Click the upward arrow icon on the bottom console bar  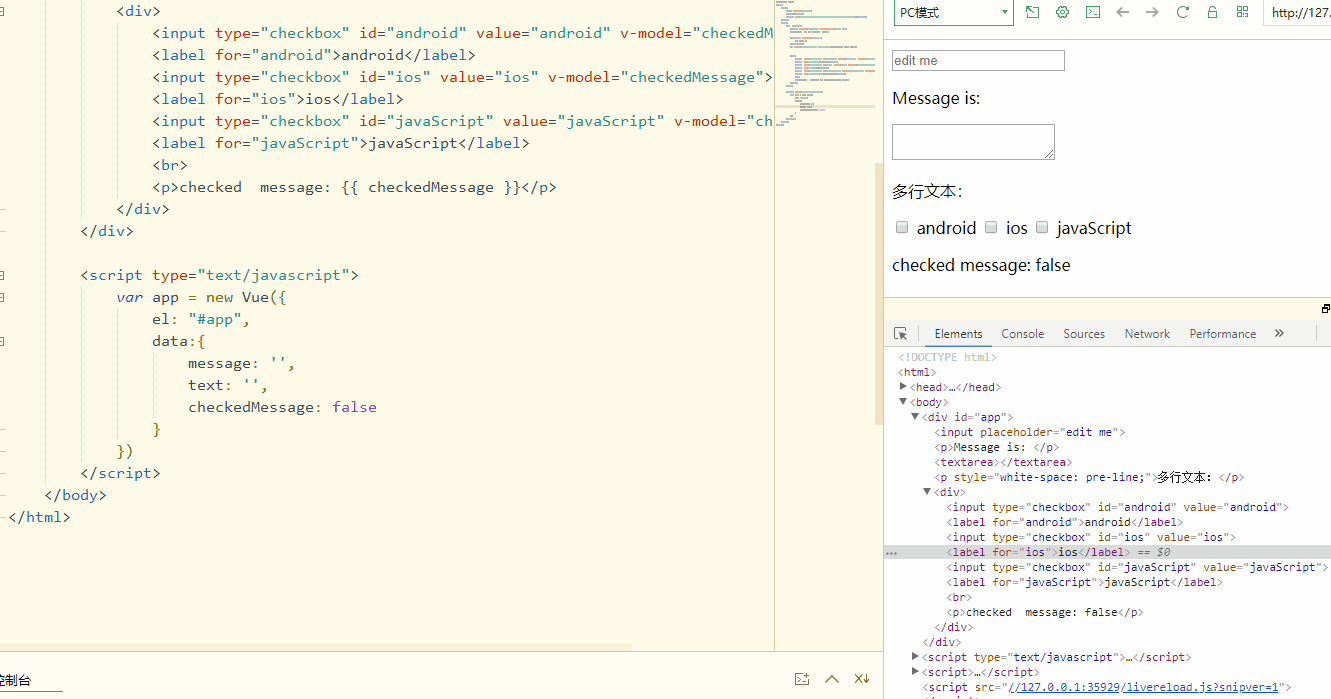(x=832, y=679)
